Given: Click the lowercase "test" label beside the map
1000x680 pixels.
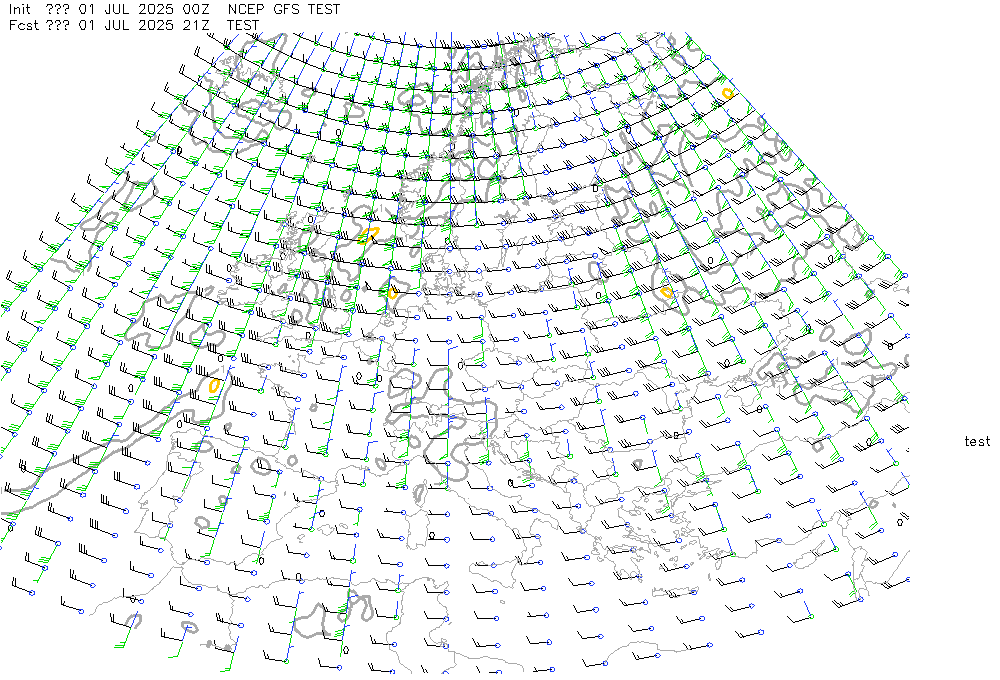Looking at the screenshot, I should [977, 441].
